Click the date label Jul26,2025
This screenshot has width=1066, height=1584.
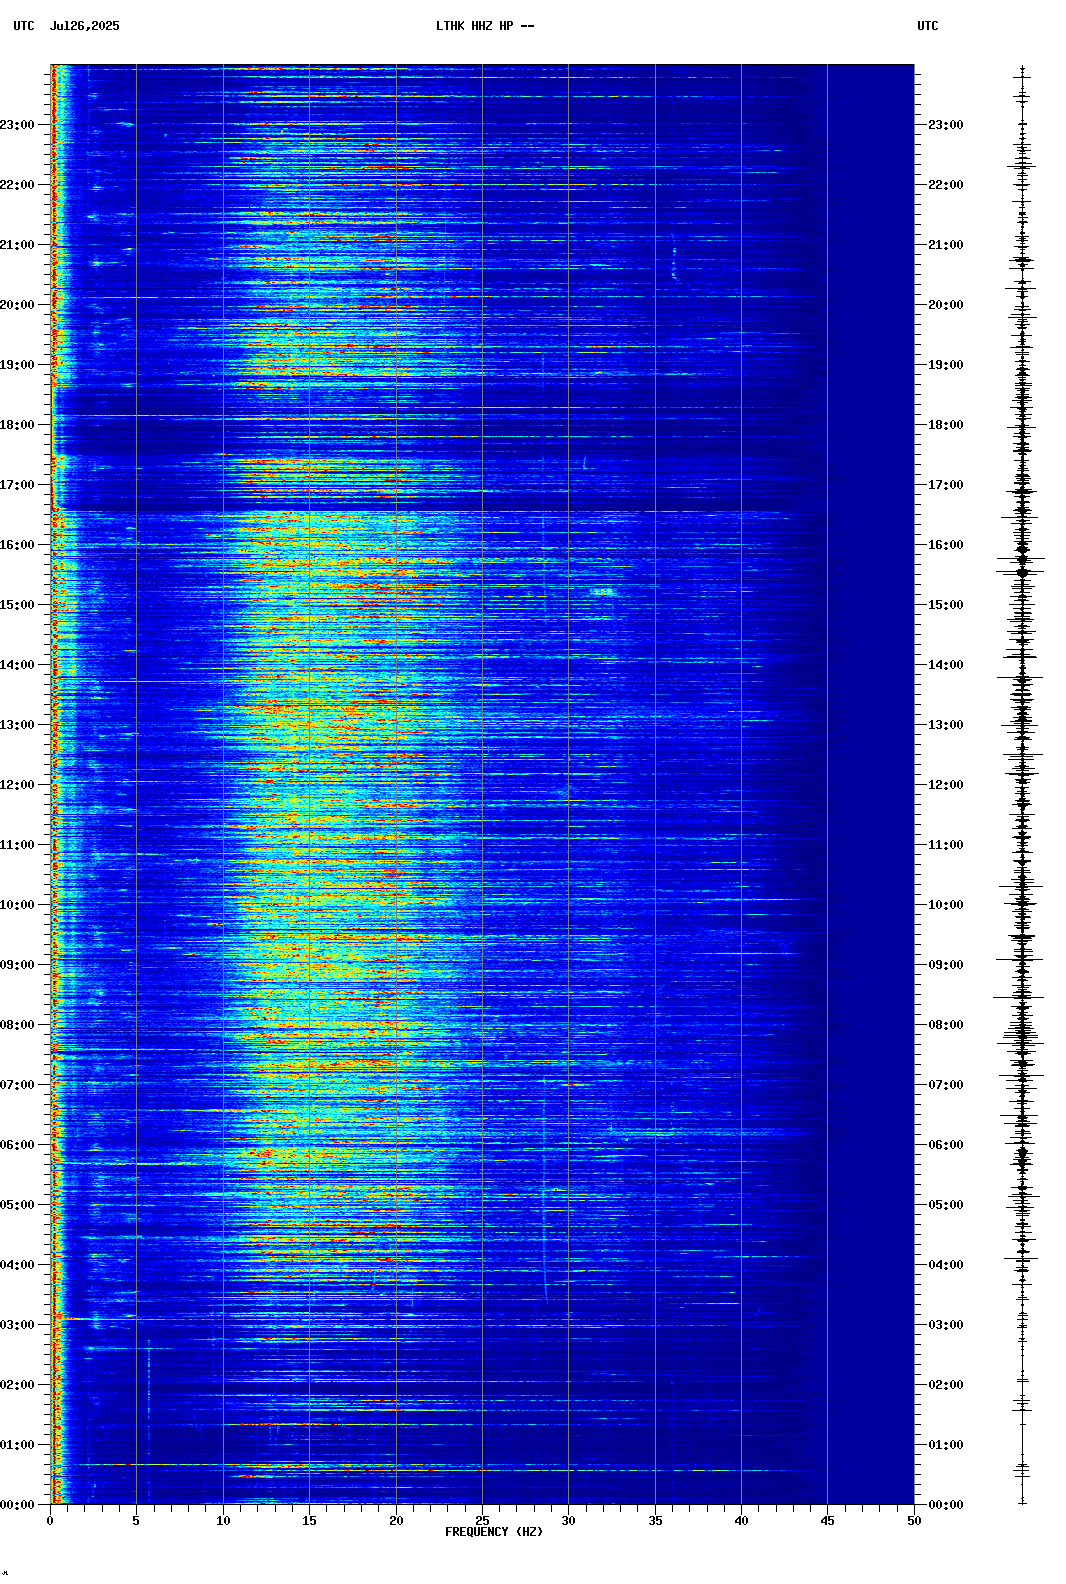[84, 26]
